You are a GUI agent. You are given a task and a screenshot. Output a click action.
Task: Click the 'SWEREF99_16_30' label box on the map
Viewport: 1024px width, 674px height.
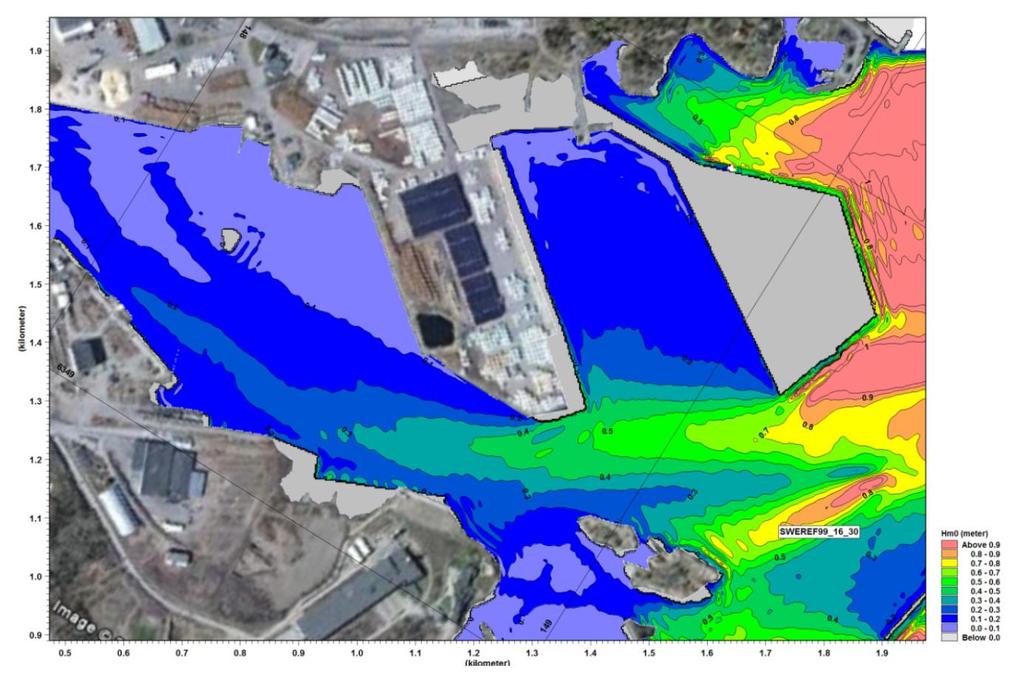(x=819, y=532)
